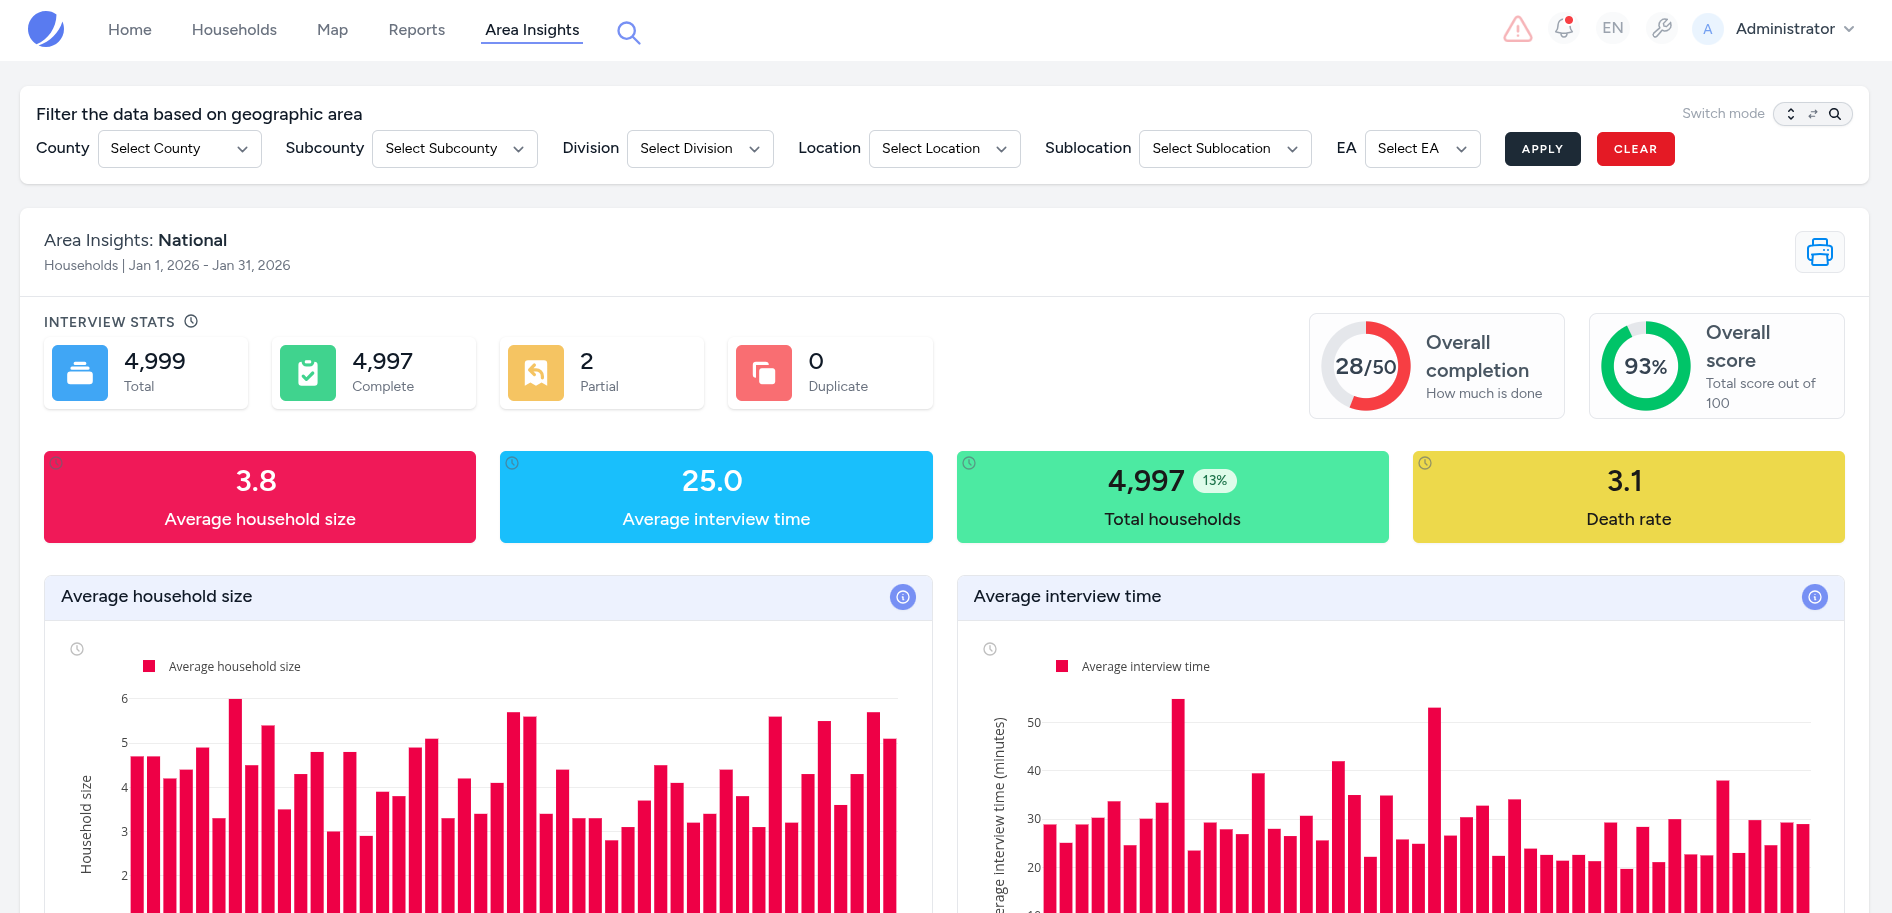Switch filter mode to search
This screenshot has height=913, width=1892.
(x=1835, y=114)
